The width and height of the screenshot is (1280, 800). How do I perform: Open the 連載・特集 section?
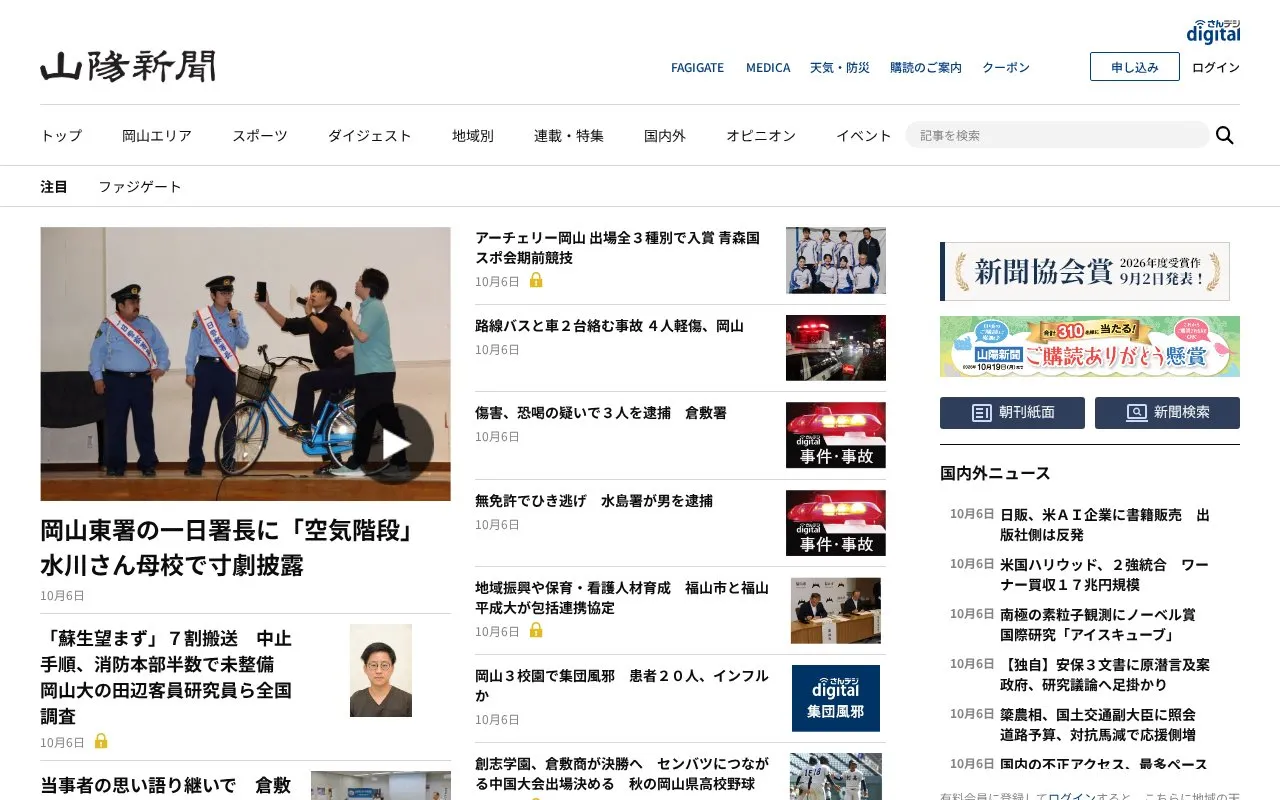(569, 135)
